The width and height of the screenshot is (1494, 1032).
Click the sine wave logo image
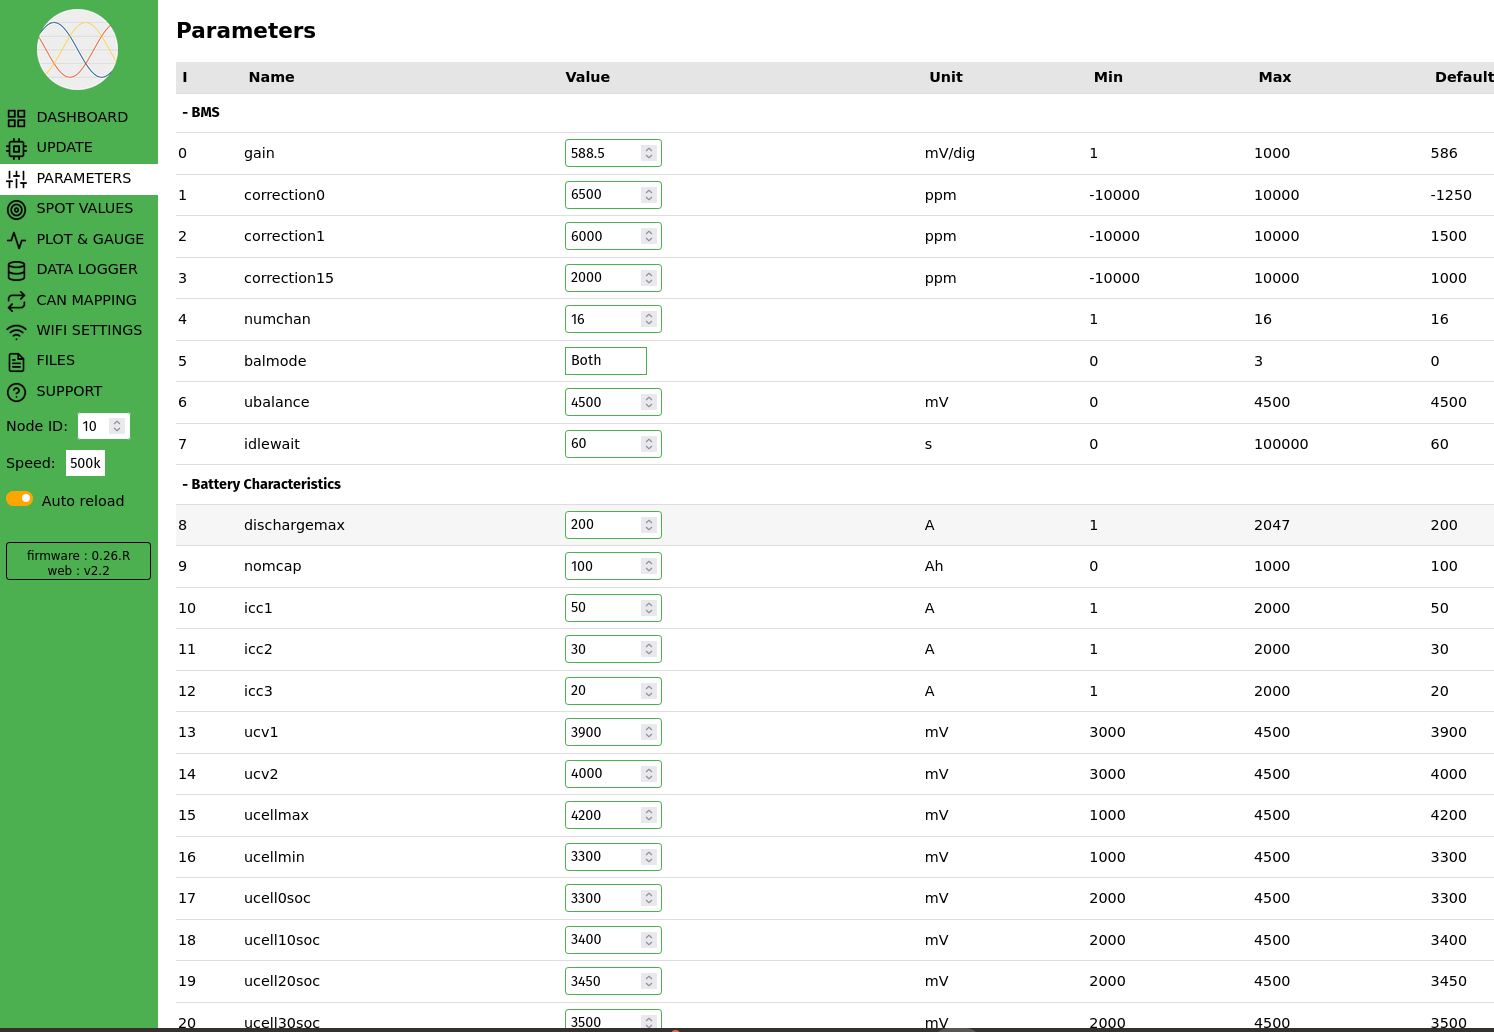77,49
